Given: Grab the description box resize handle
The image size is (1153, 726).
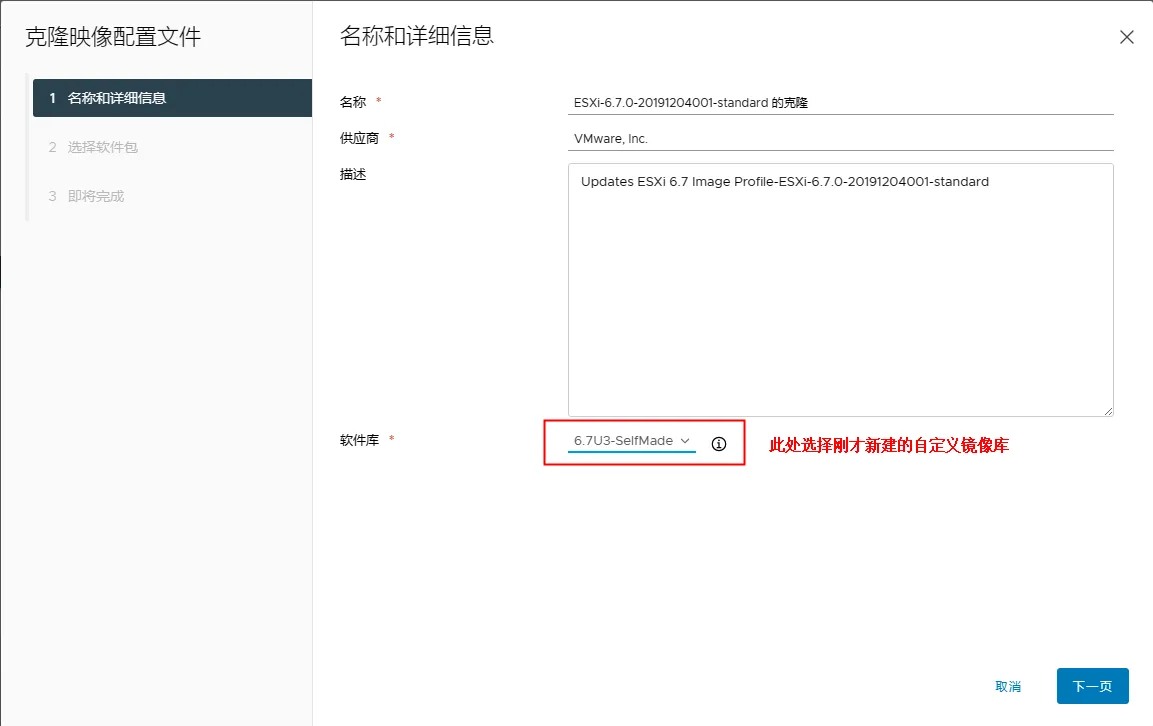Looking at the screenshot, I should pos(1107,410).
